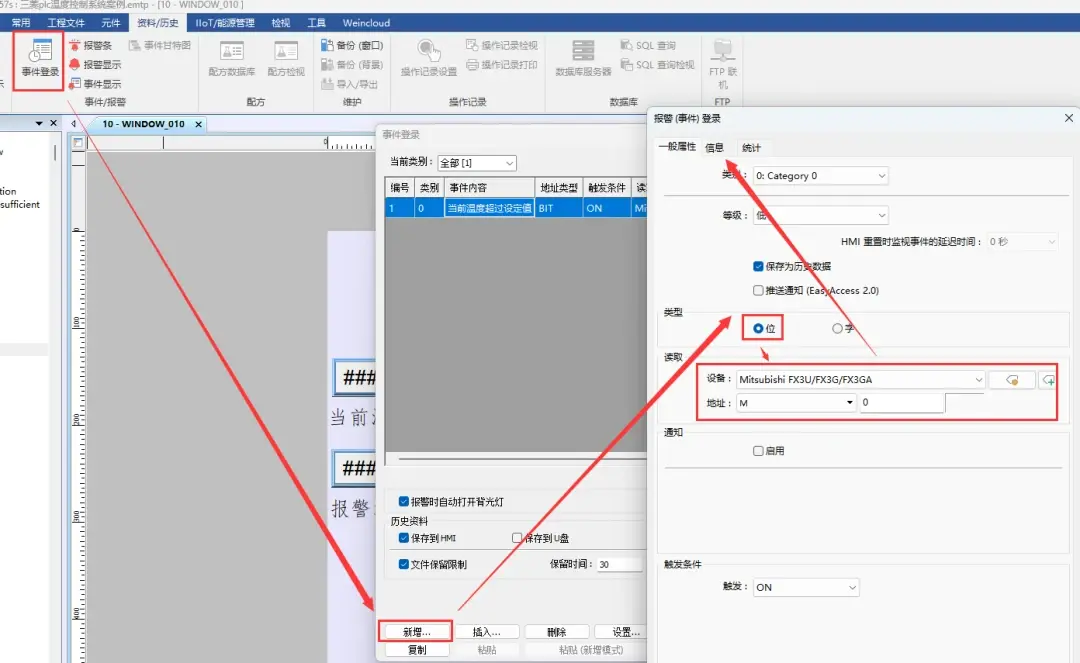Click the 设置... button
This screenshot has width=1080, height=663.
(620, 631)
